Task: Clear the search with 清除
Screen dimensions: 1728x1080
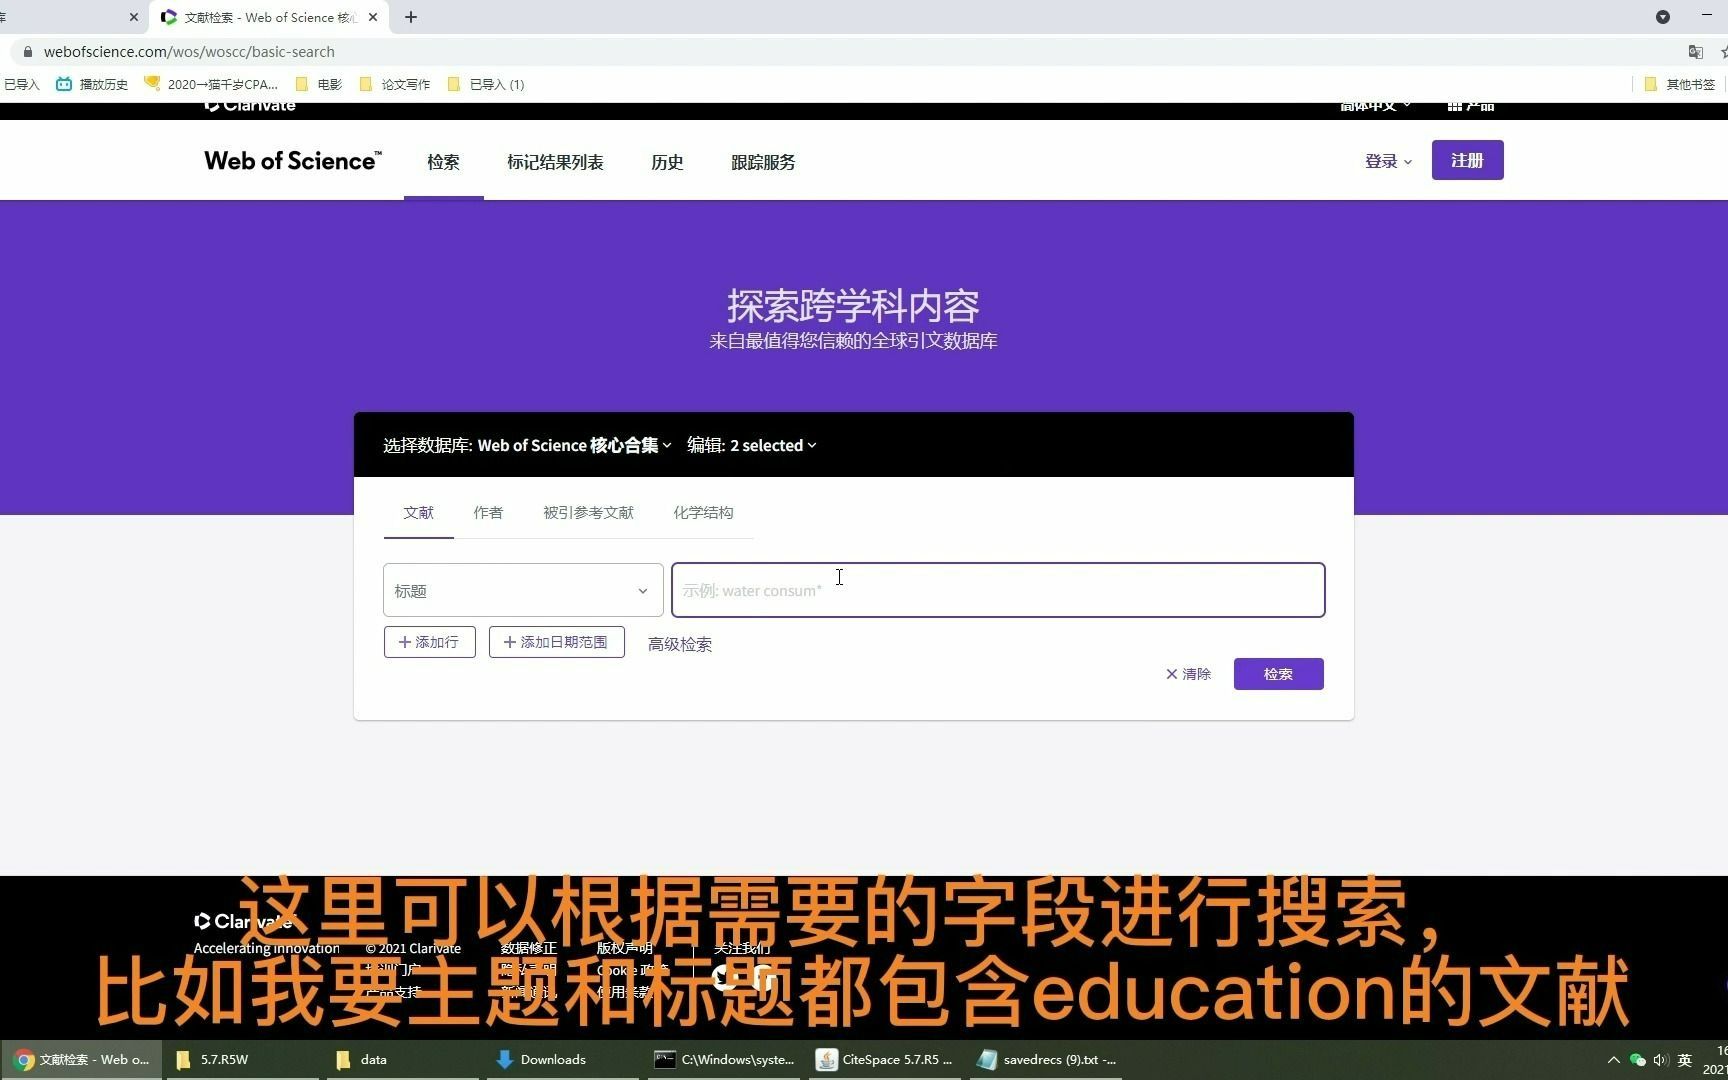Action: 1188,674
